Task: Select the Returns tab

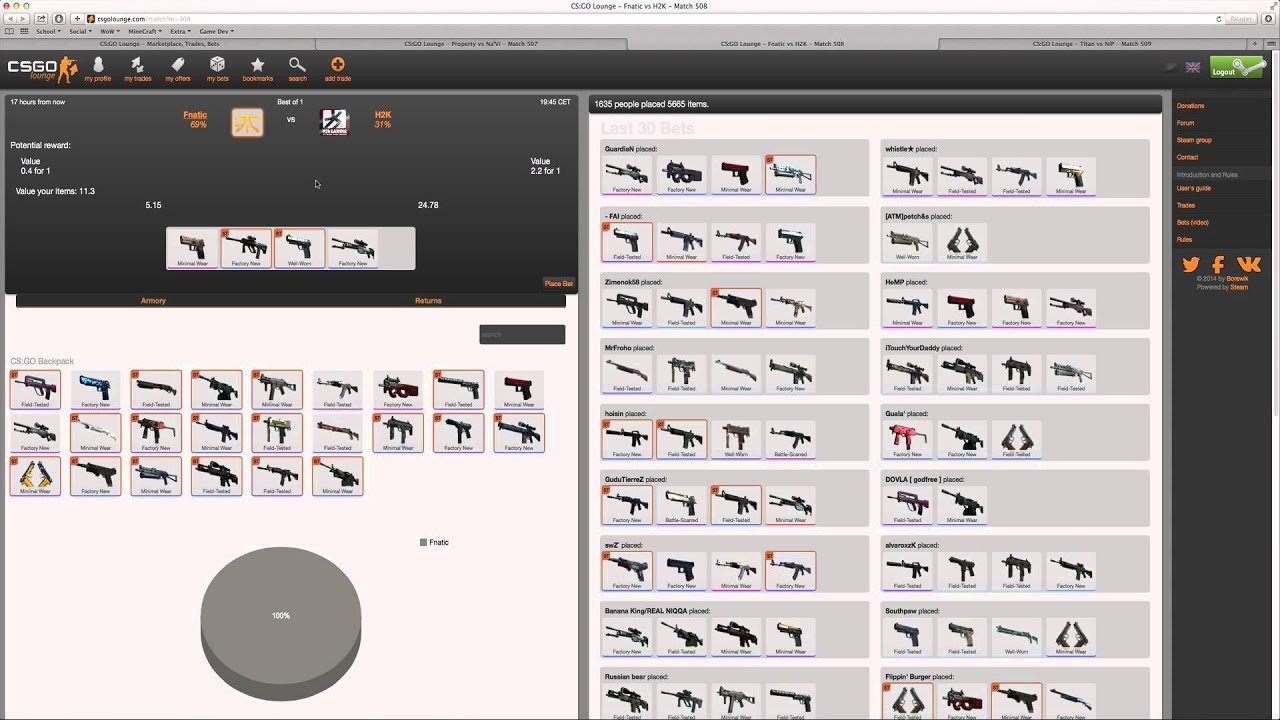Action: tap(428, 300)
